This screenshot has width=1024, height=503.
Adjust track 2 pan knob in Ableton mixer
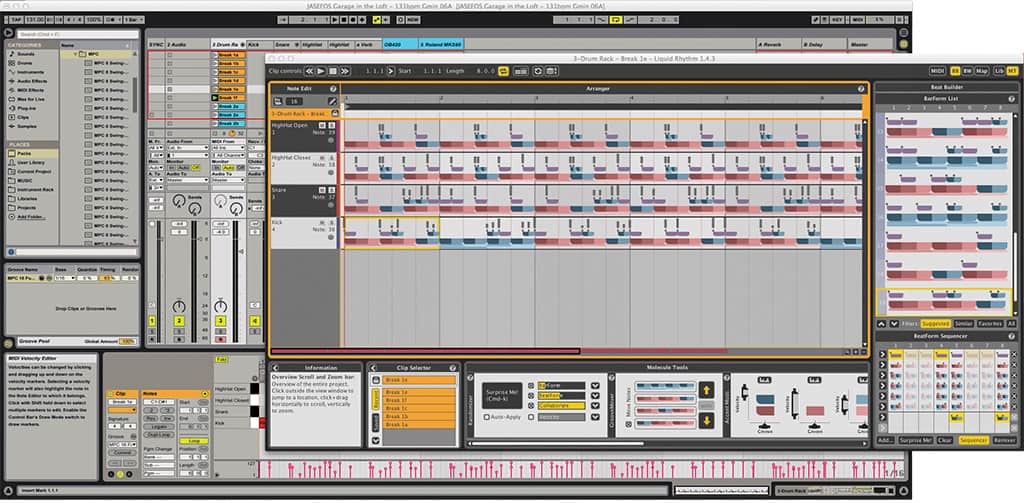178,306
